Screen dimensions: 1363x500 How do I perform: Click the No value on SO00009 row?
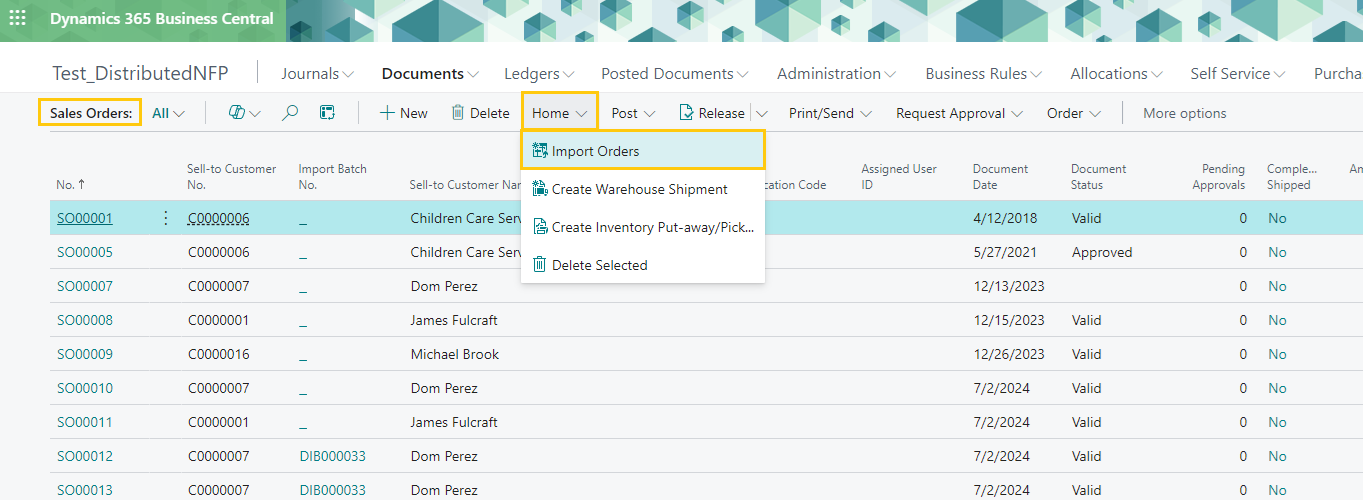point(1277,354)
